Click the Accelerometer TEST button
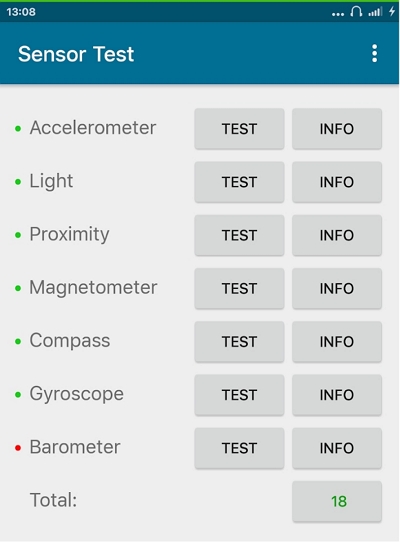 239,129
